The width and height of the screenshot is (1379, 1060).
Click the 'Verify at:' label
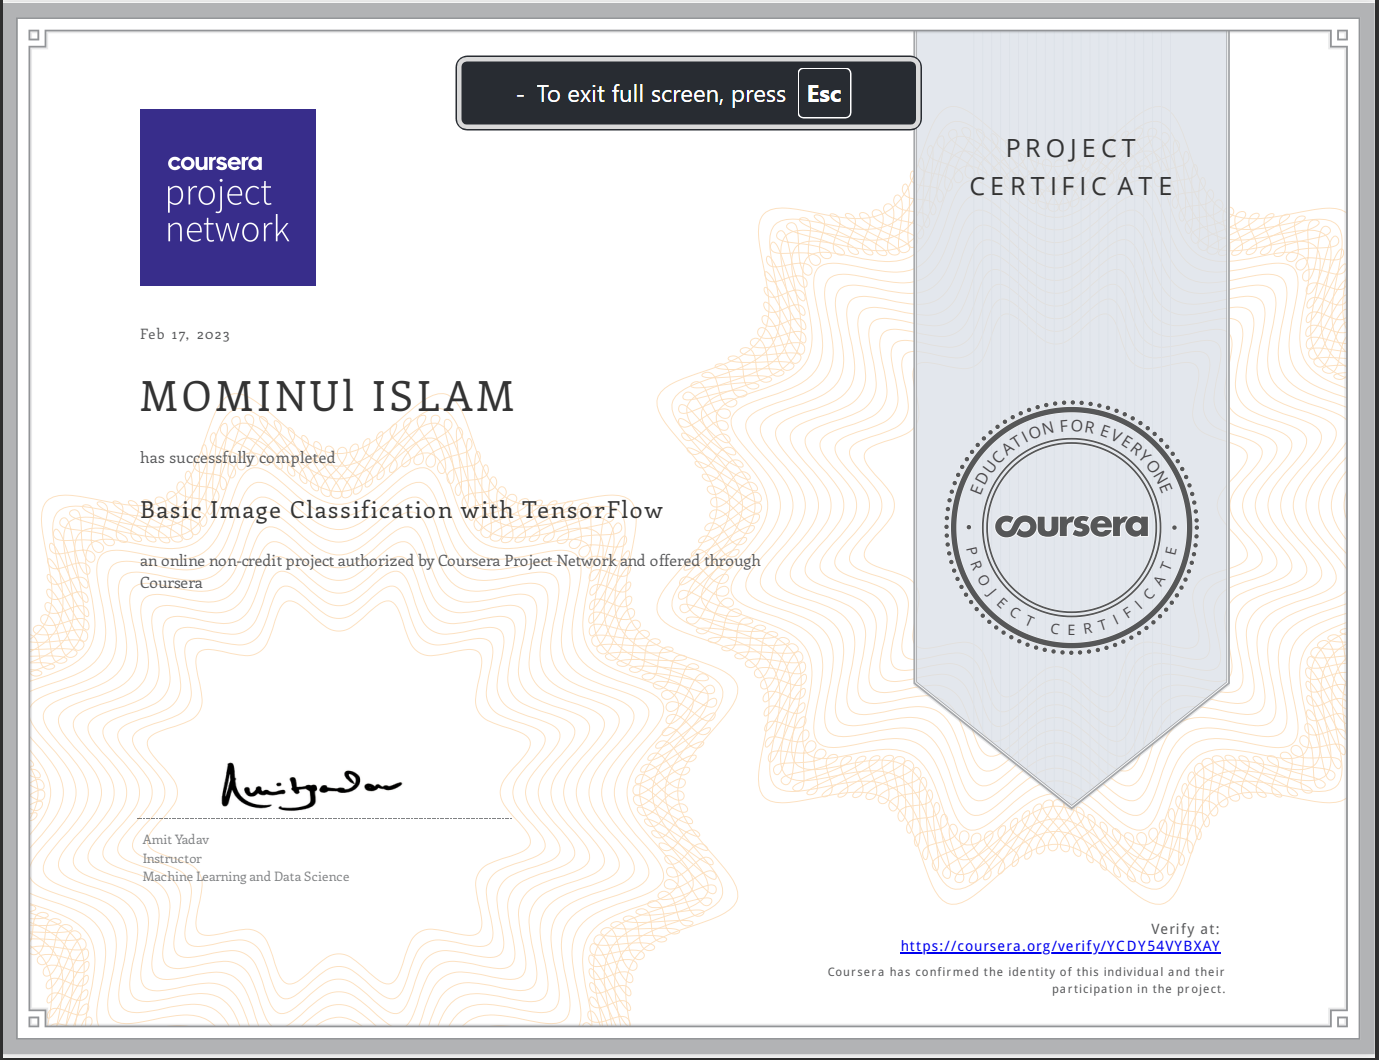(1185, 929)
